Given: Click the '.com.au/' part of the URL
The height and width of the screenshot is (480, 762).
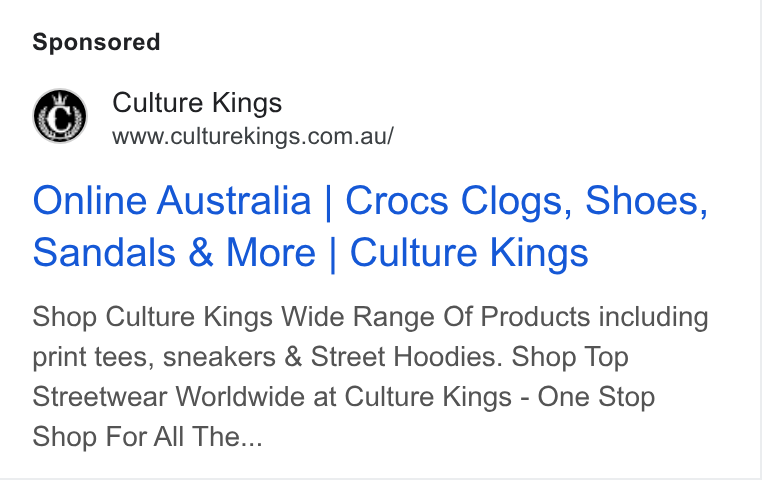Looking at the screenshot, I should click(x=347, y=137).
